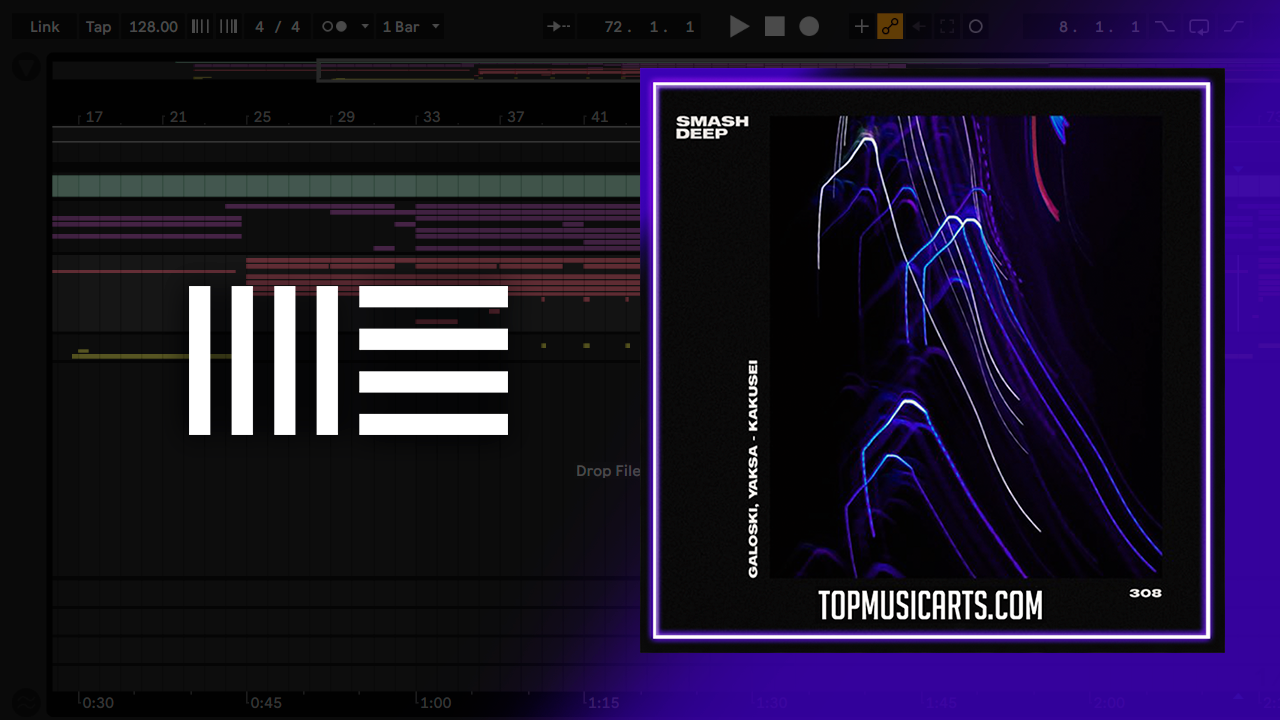Toggle the orange Automation Arm button
The height and width of the screenshot is (720, 1280).
click(x=890, y=27)
